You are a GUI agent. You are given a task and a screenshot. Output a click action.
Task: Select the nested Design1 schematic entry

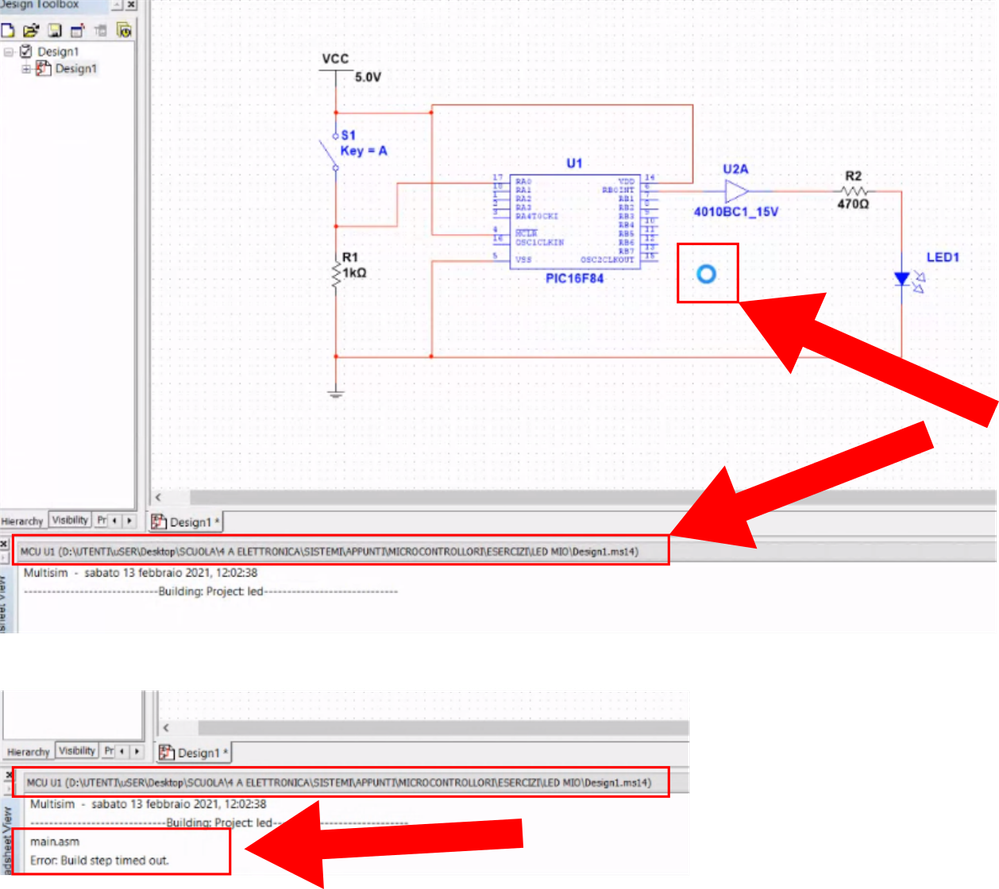pos(76,68)
